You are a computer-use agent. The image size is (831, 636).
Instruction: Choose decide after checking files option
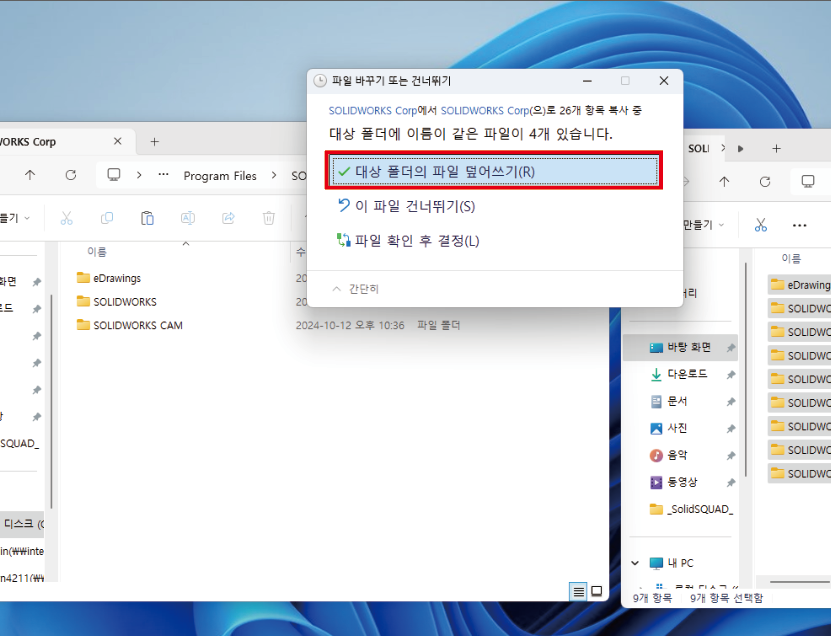(408, 241)
